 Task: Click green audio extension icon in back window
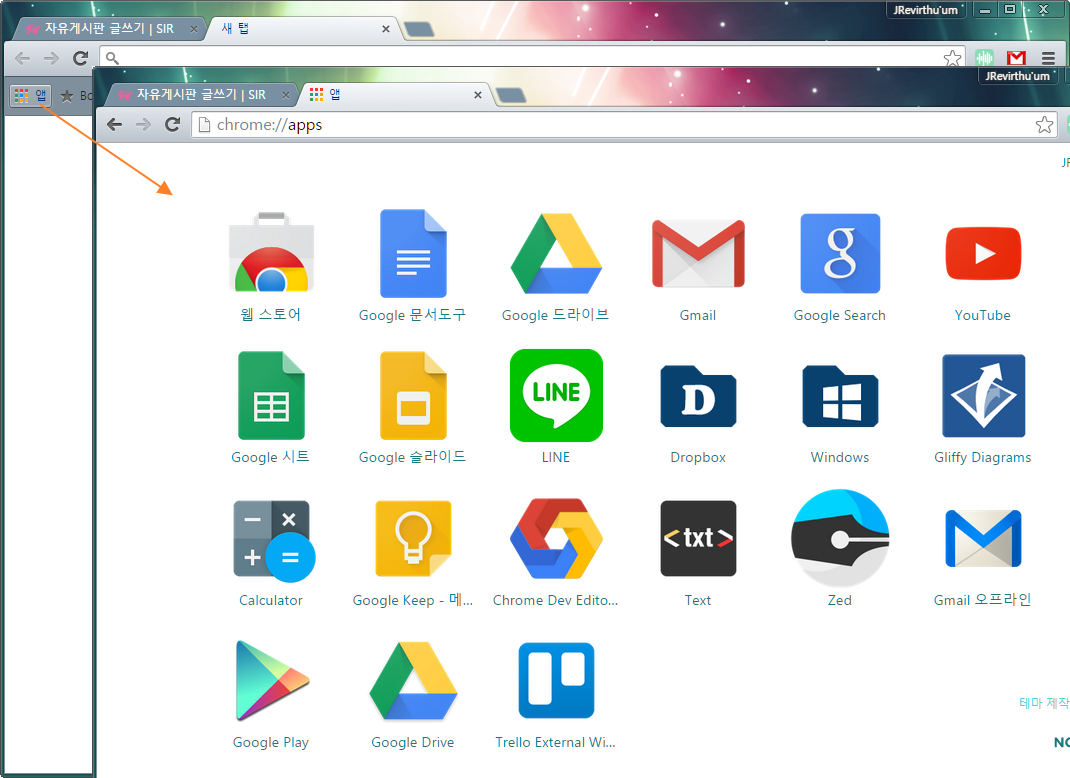tap(984, 58)
